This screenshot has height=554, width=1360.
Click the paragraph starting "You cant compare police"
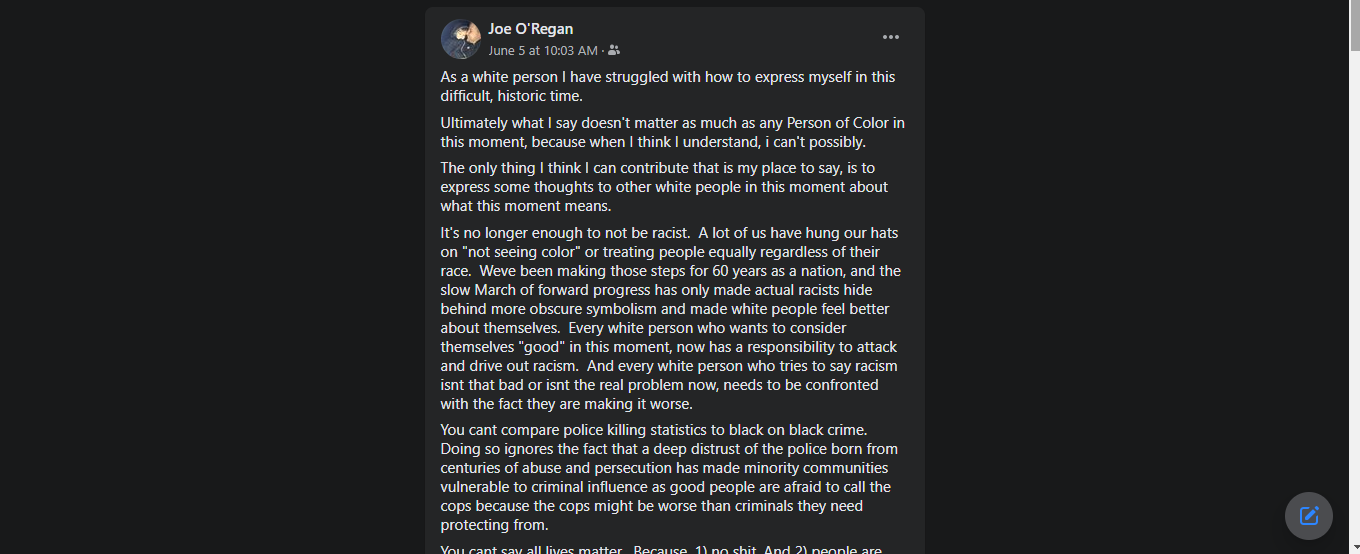click(x=670, y=477)
